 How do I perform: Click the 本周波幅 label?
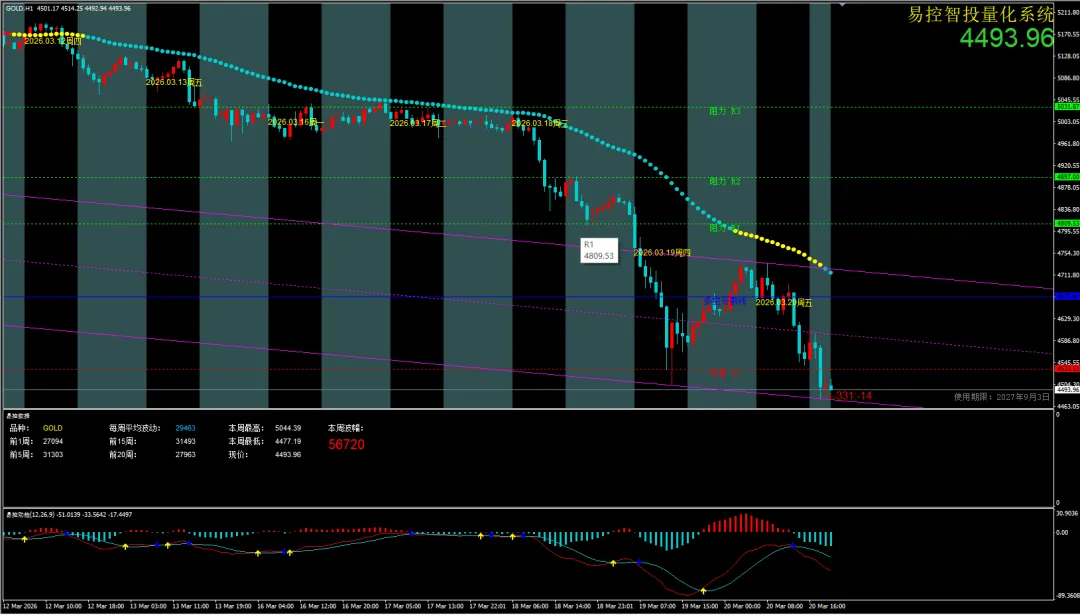(345, 428)
